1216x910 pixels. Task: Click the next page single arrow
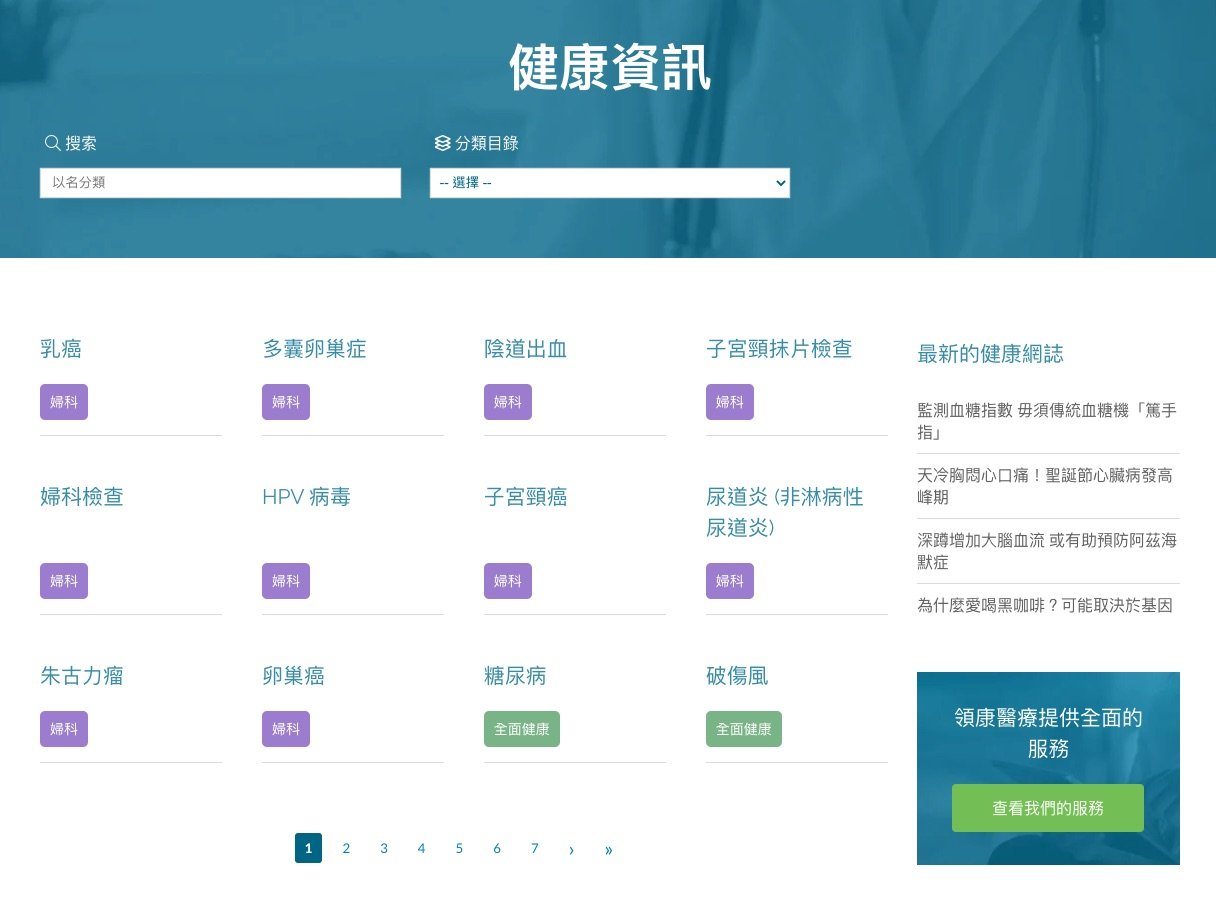tap(571, 849)
